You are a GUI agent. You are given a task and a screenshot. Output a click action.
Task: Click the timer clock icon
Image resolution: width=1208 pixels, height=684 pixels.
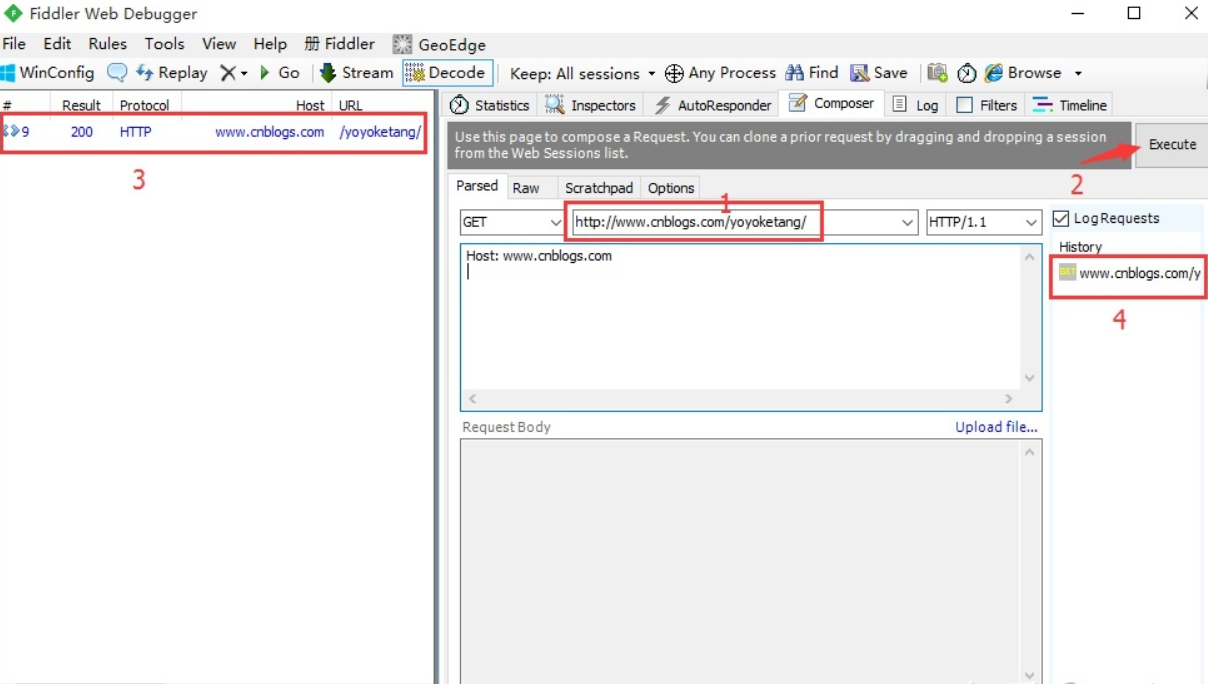[x=967, y=73]
